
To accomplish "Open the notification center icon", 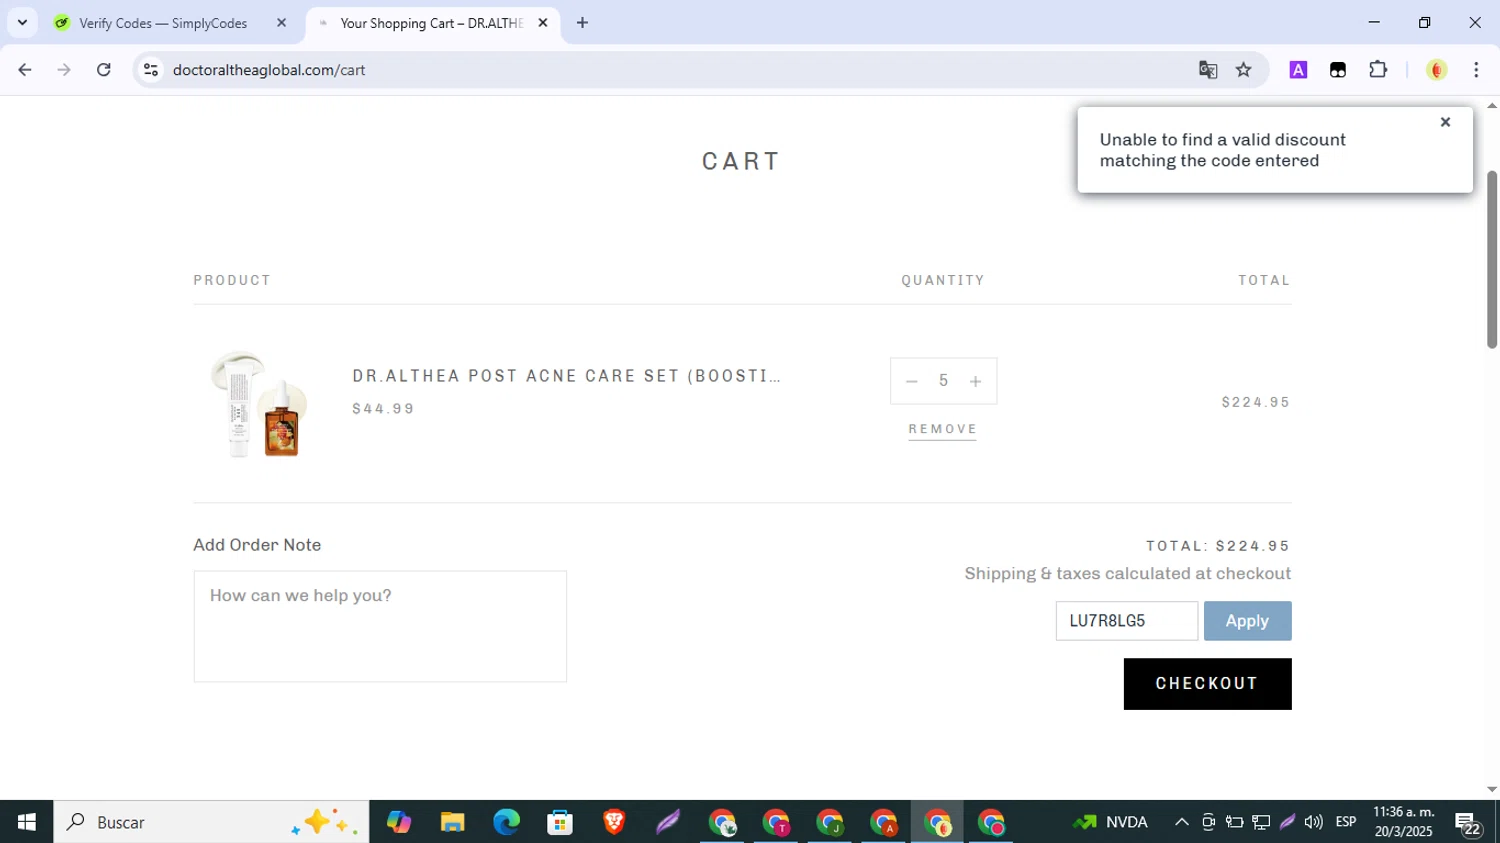I will tap(1468, 823).
